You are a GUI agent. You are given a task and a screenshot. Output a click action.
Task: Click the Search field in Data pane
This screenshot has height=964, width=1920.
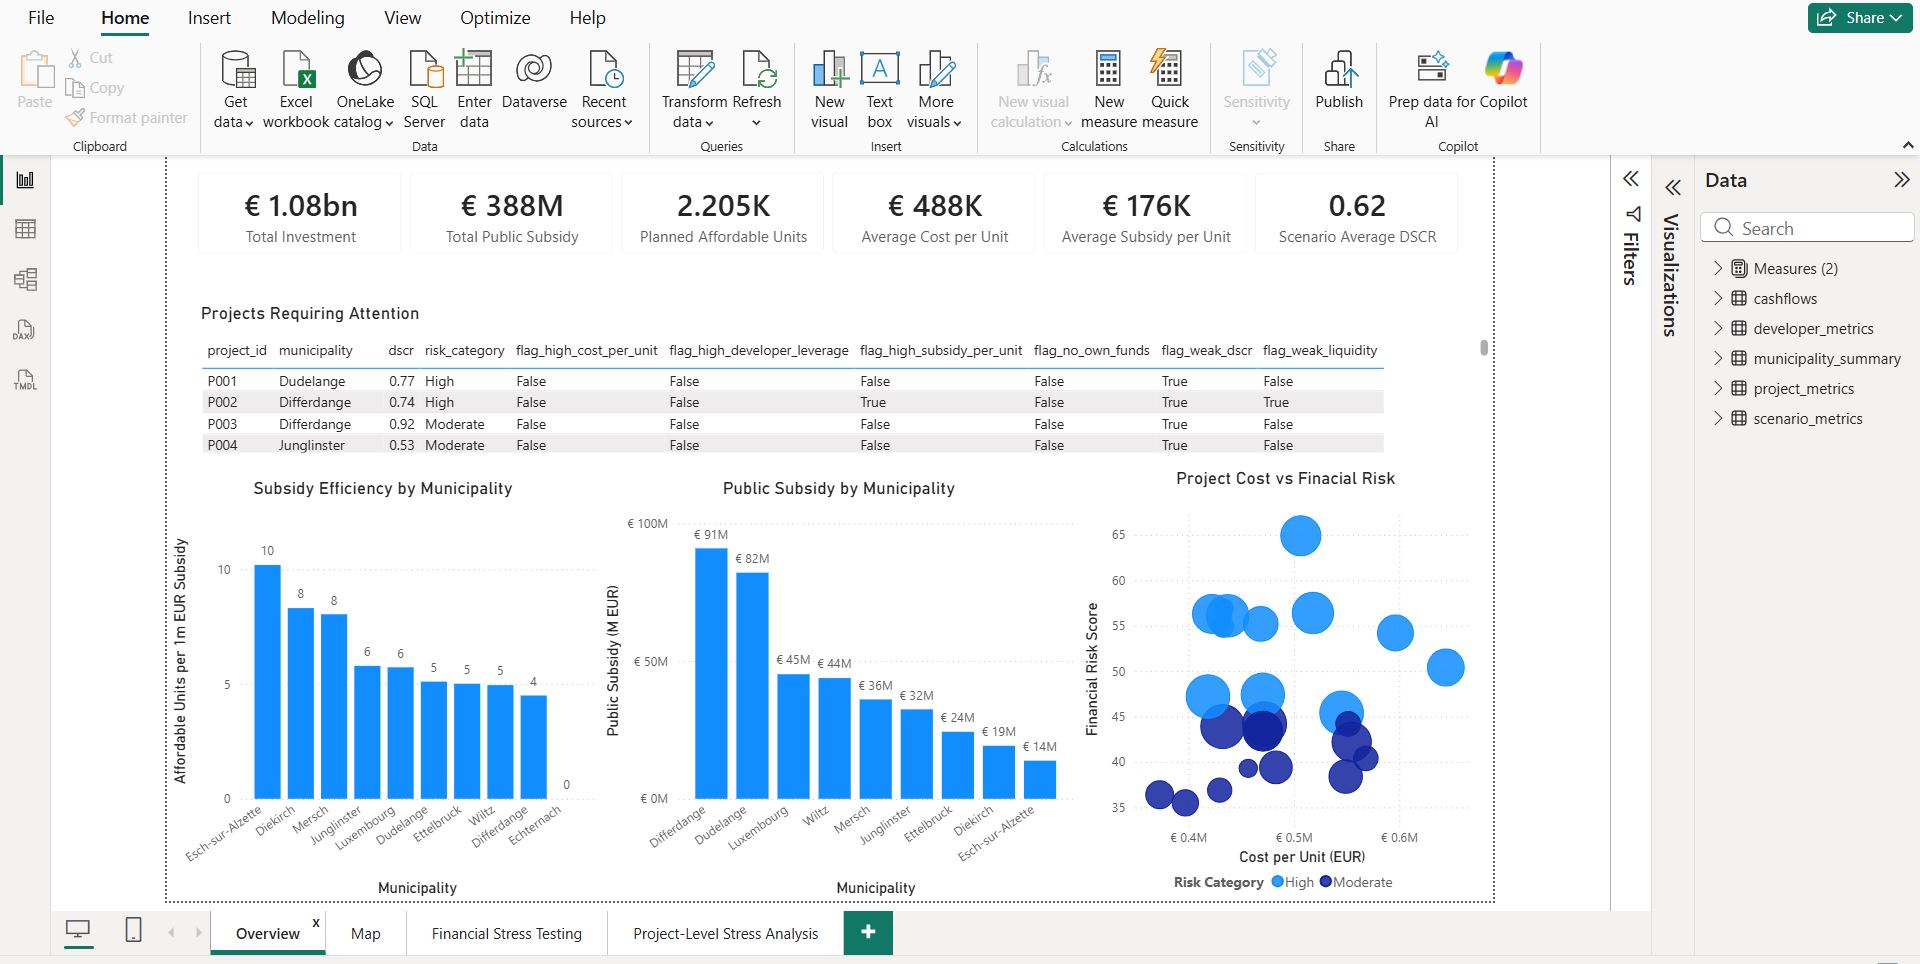[1808, 228]
